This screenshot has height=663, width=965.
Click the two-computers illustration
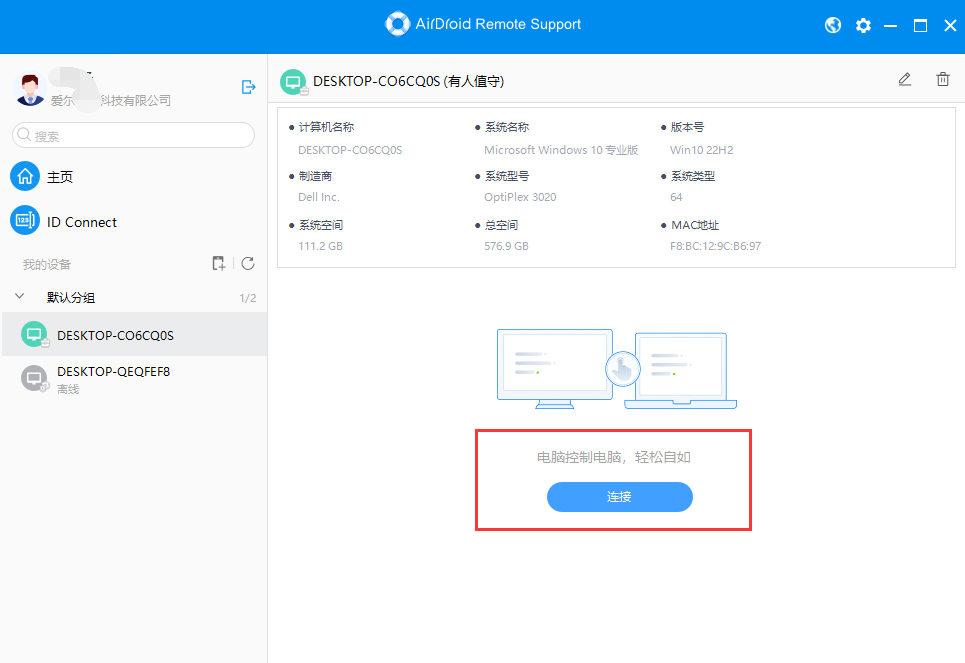click(617, 369)
